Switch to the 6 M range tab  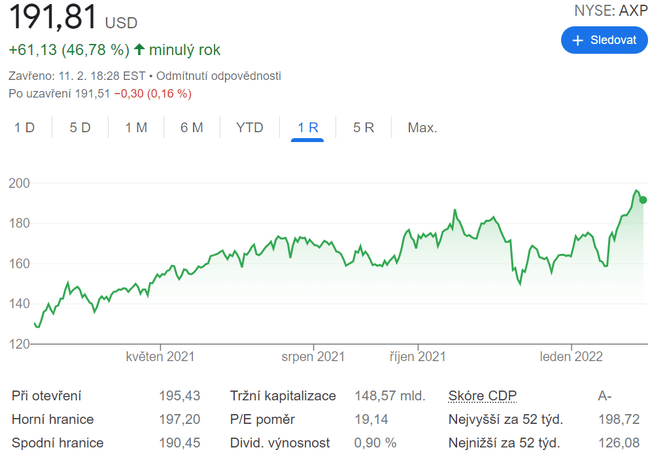click(x=192, y=127)
